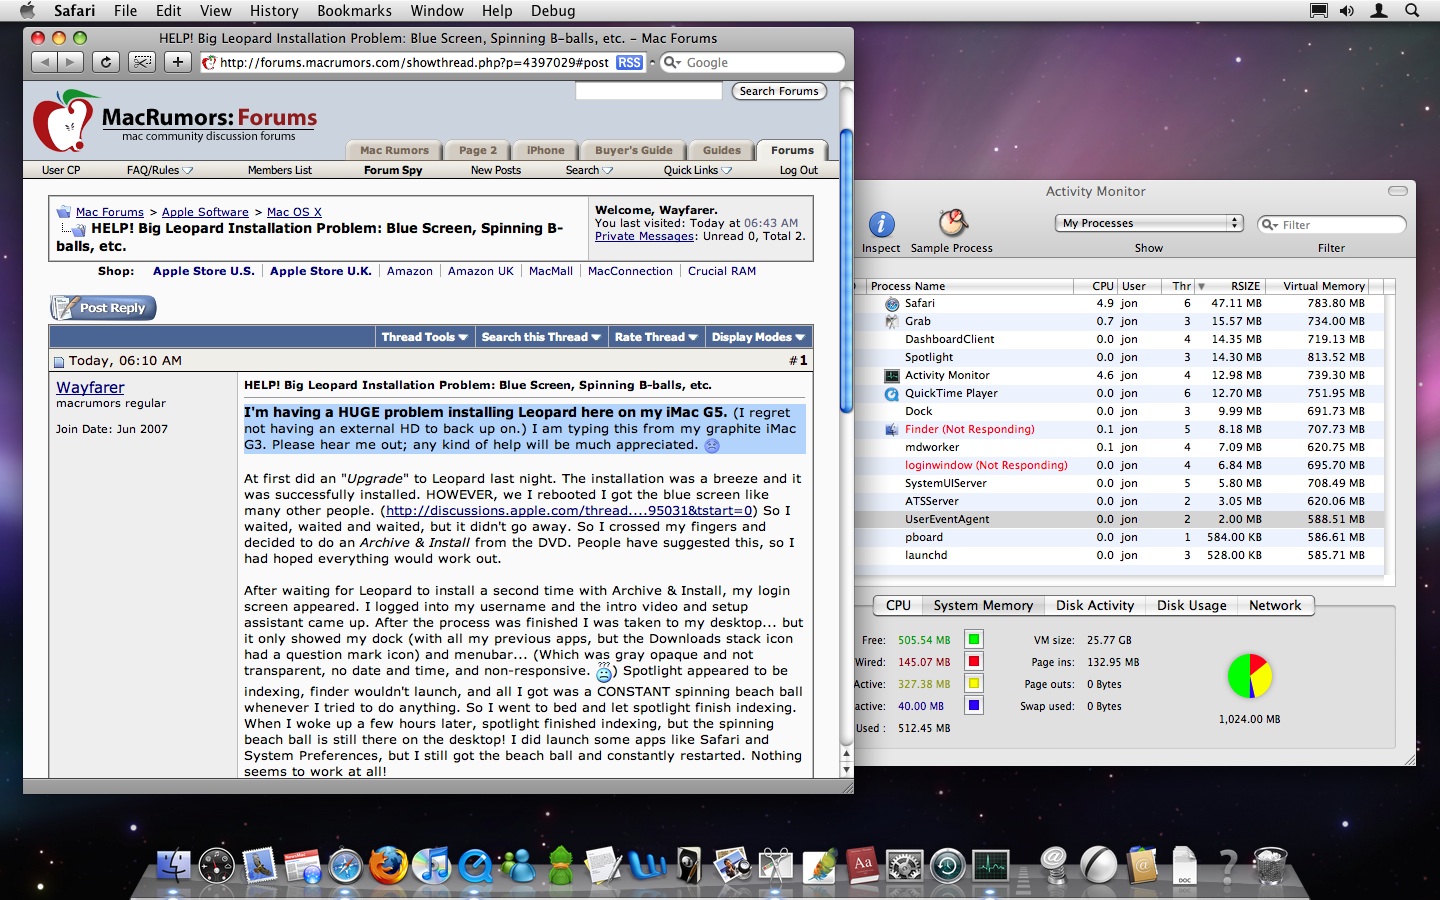Click the yellow Active memory color swatch

pos(974,683)
